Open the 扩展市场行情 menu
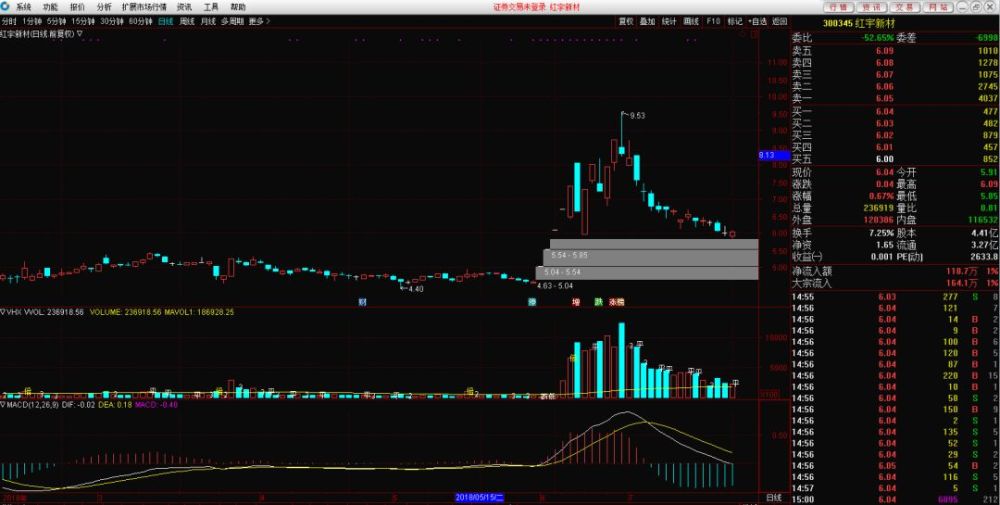Viewport: 1000px width, 505px height. (144, 8)
